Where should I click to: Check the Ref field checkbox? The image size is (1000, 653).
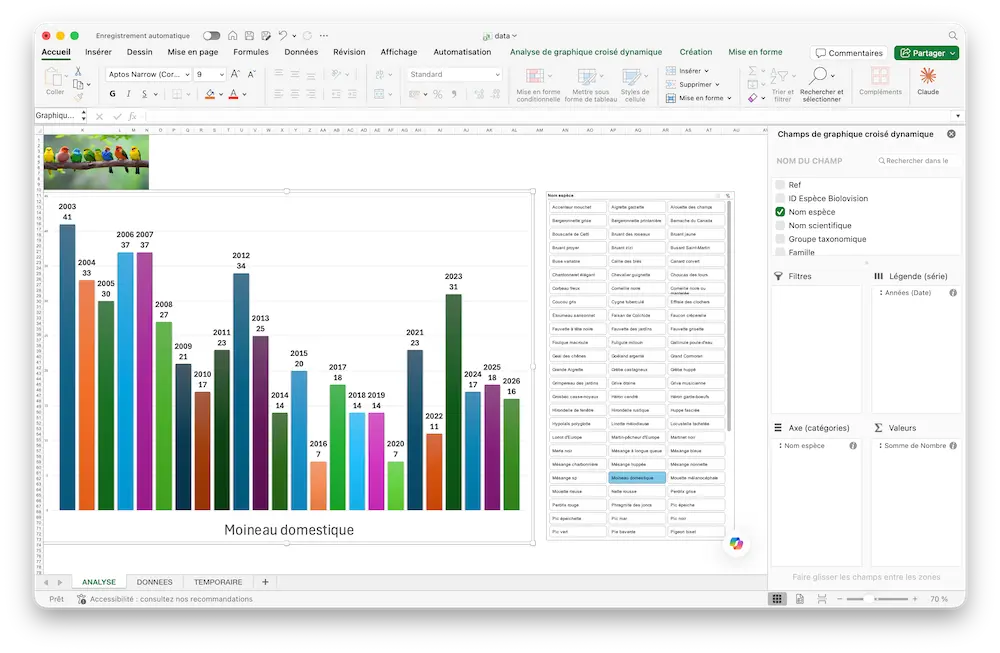(780, 185)
